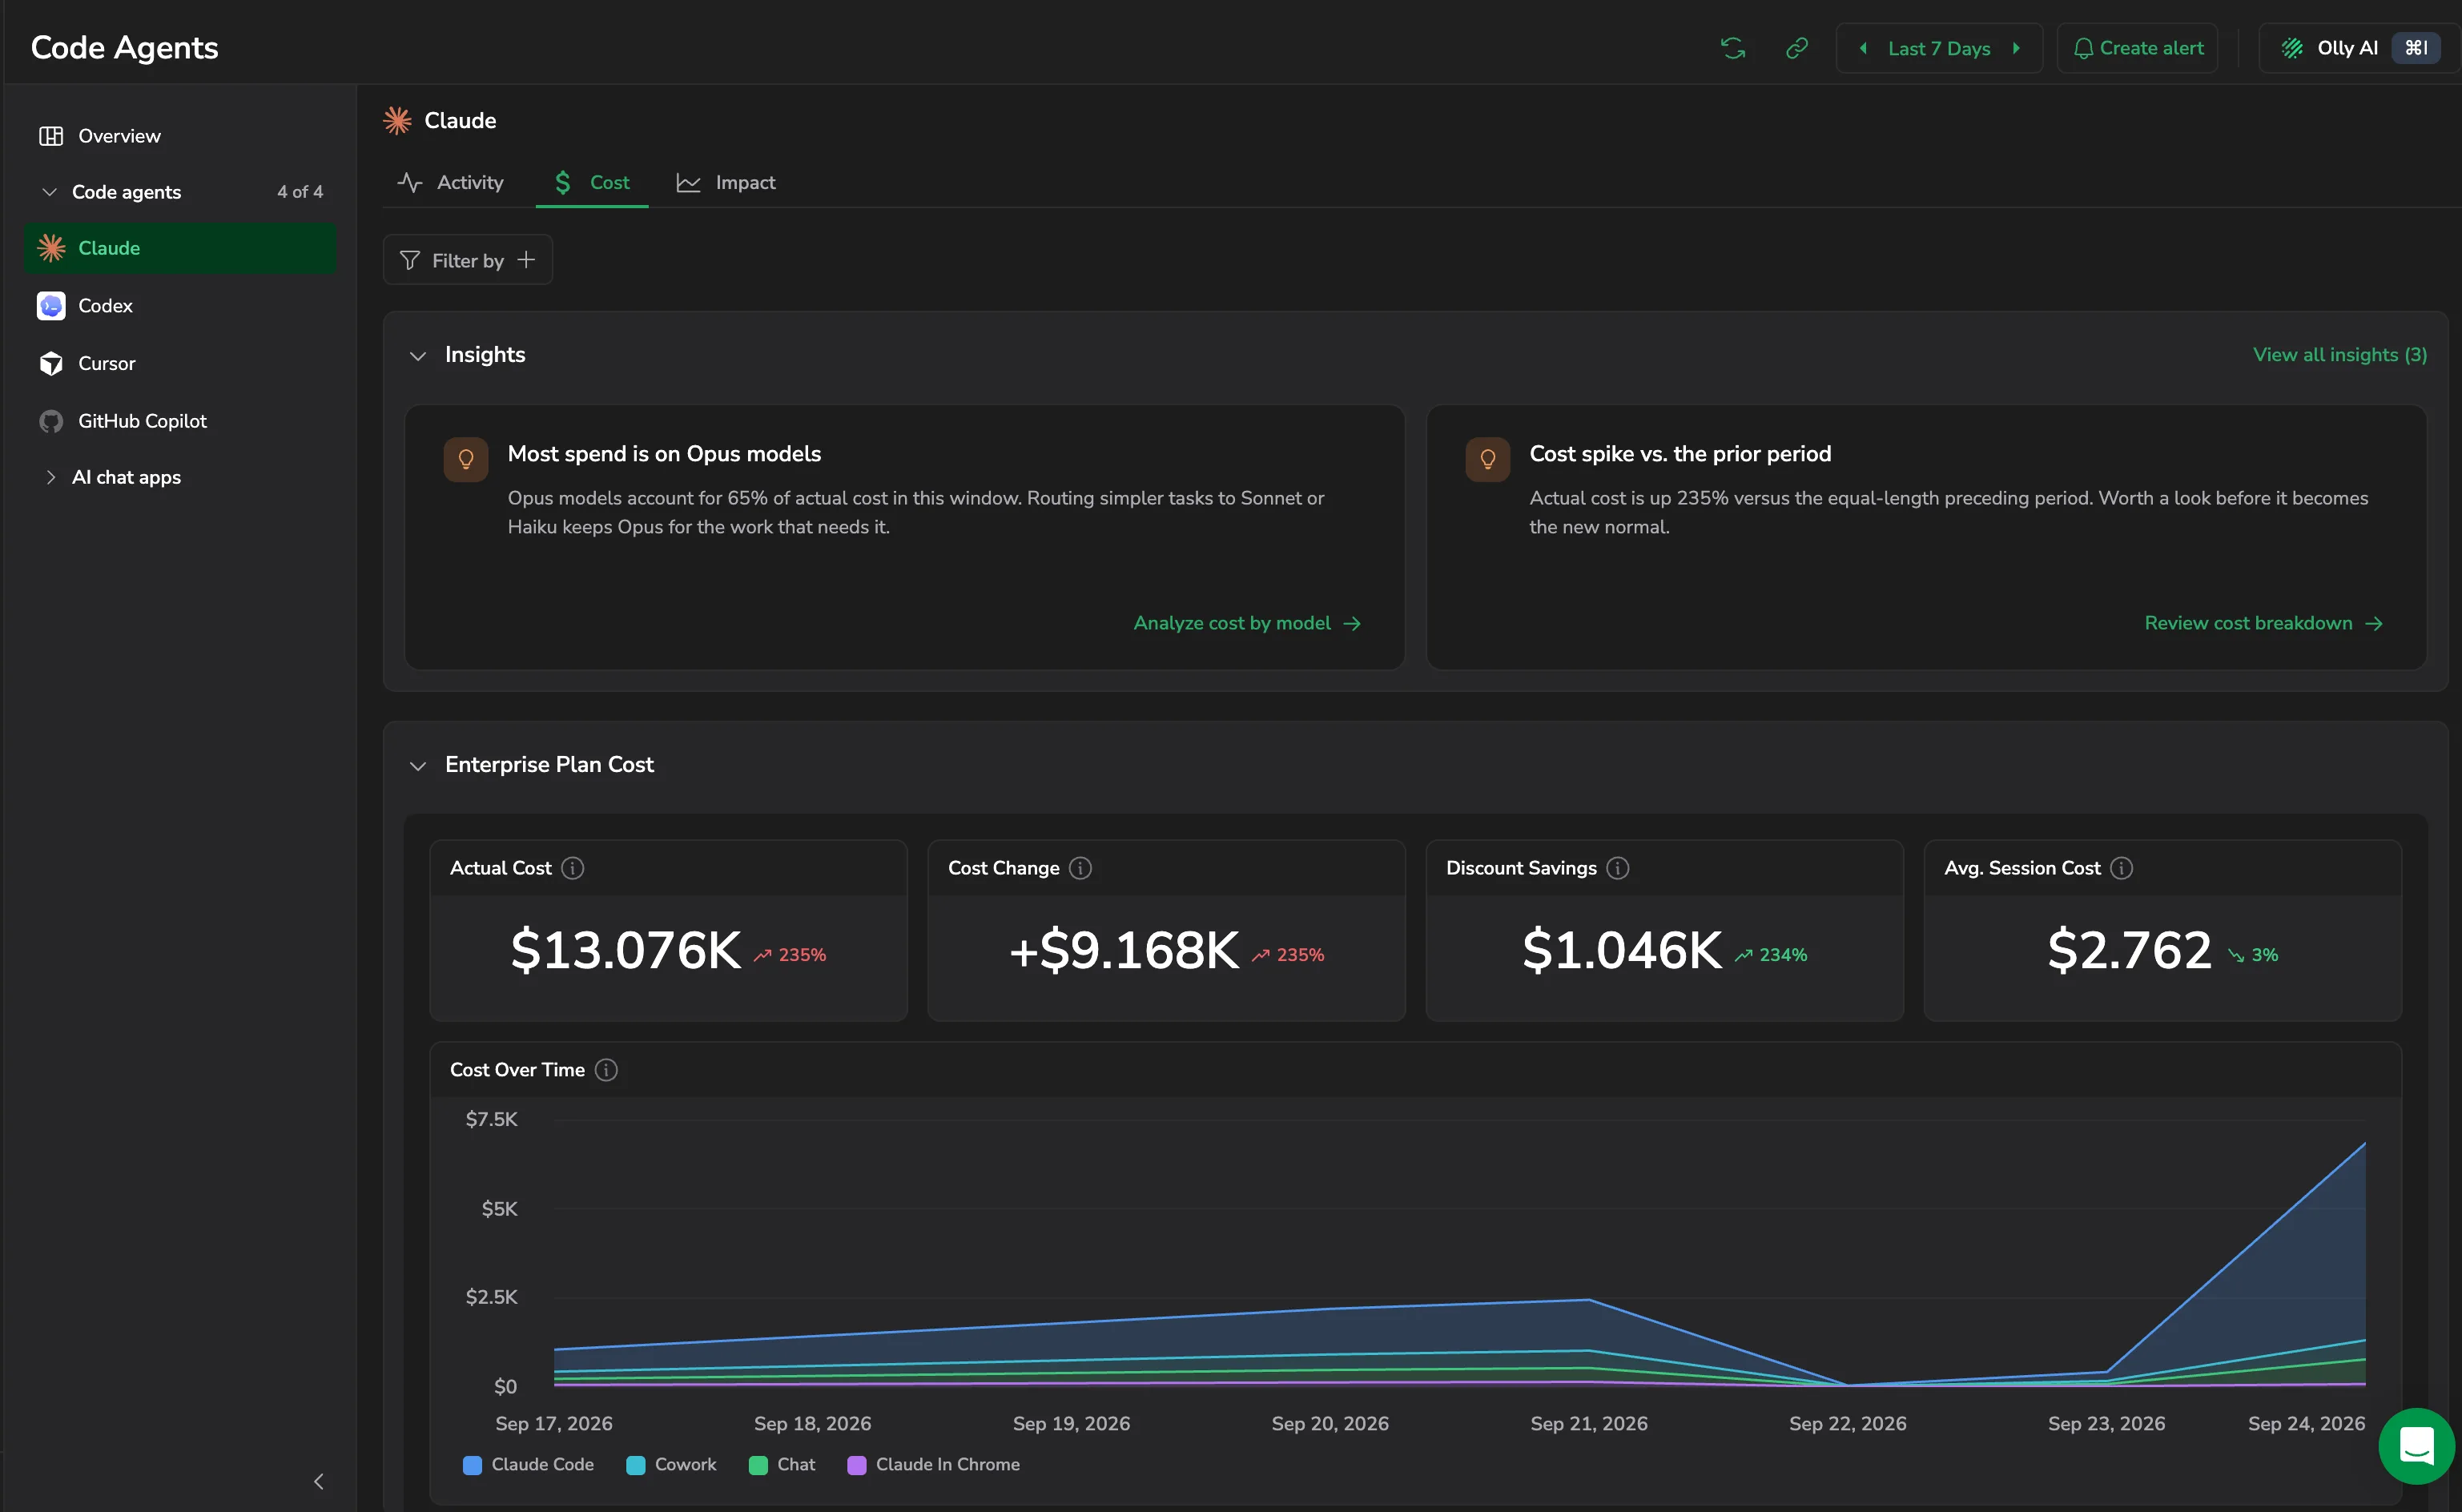This screenshot has height=1512, width=2462.
Task: Click the Avg. Session Cost info icon
Action: point(2122,868)
